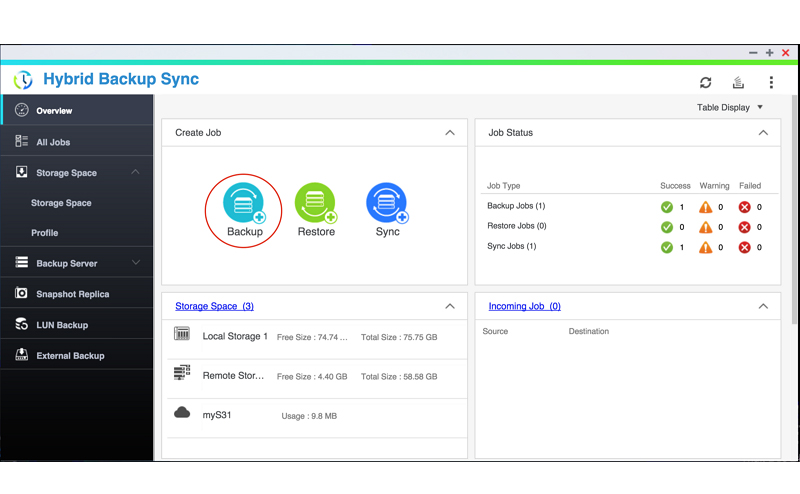
Task: Go to the Overview page
Action: pyautogui.click(x=77, y=110)
